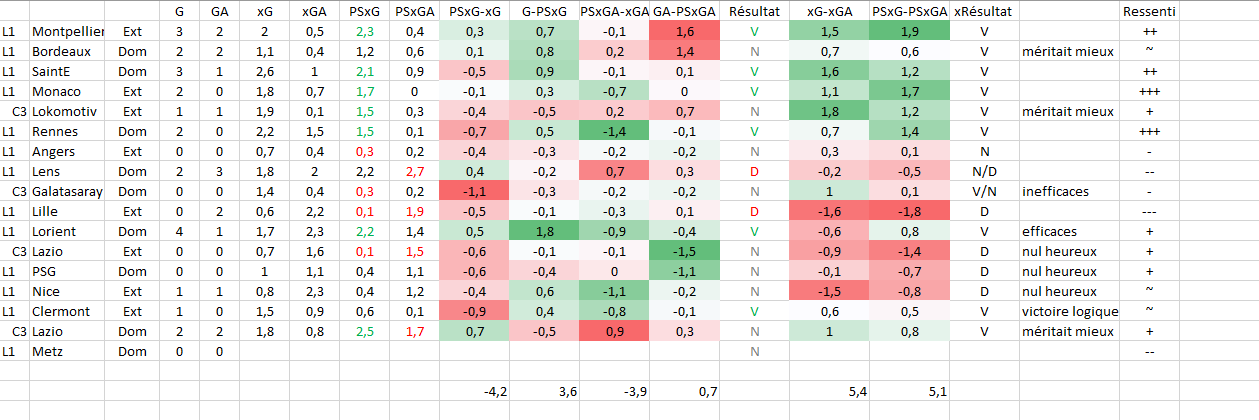Select the Montpellier team cell
Viewport: 1259px width, 420px height.
(x=66, y=32)
